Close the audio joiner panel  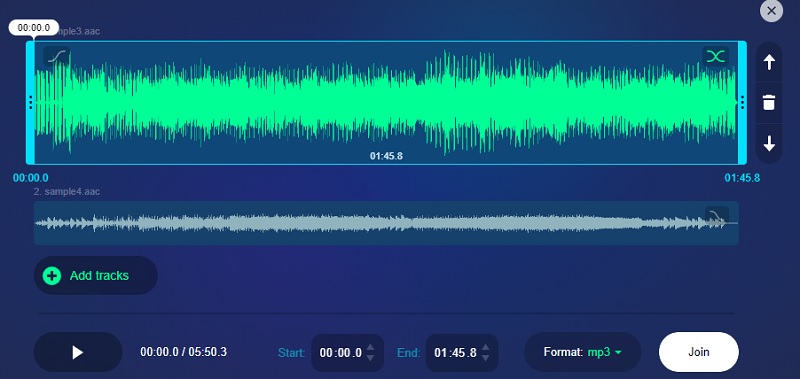tap(771, 11)
